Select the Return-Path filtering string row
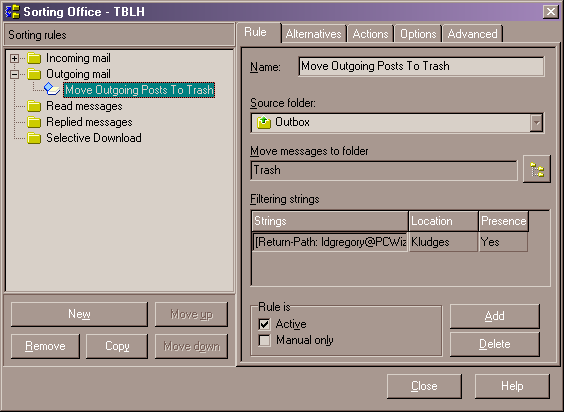Screen dimensions: 564x412 coord(390,242)
